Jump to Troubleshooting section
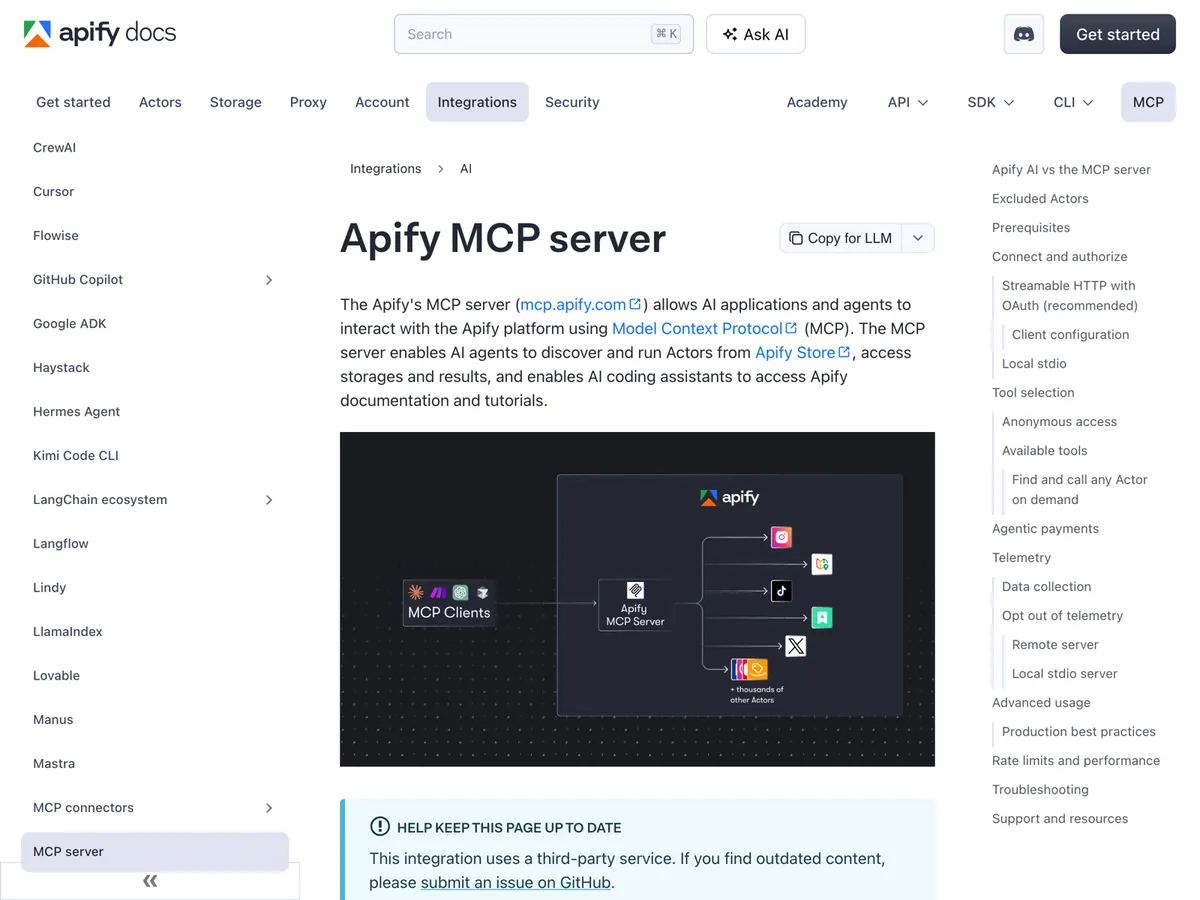Screen dimensions: 1200x900 [1040, 790]
